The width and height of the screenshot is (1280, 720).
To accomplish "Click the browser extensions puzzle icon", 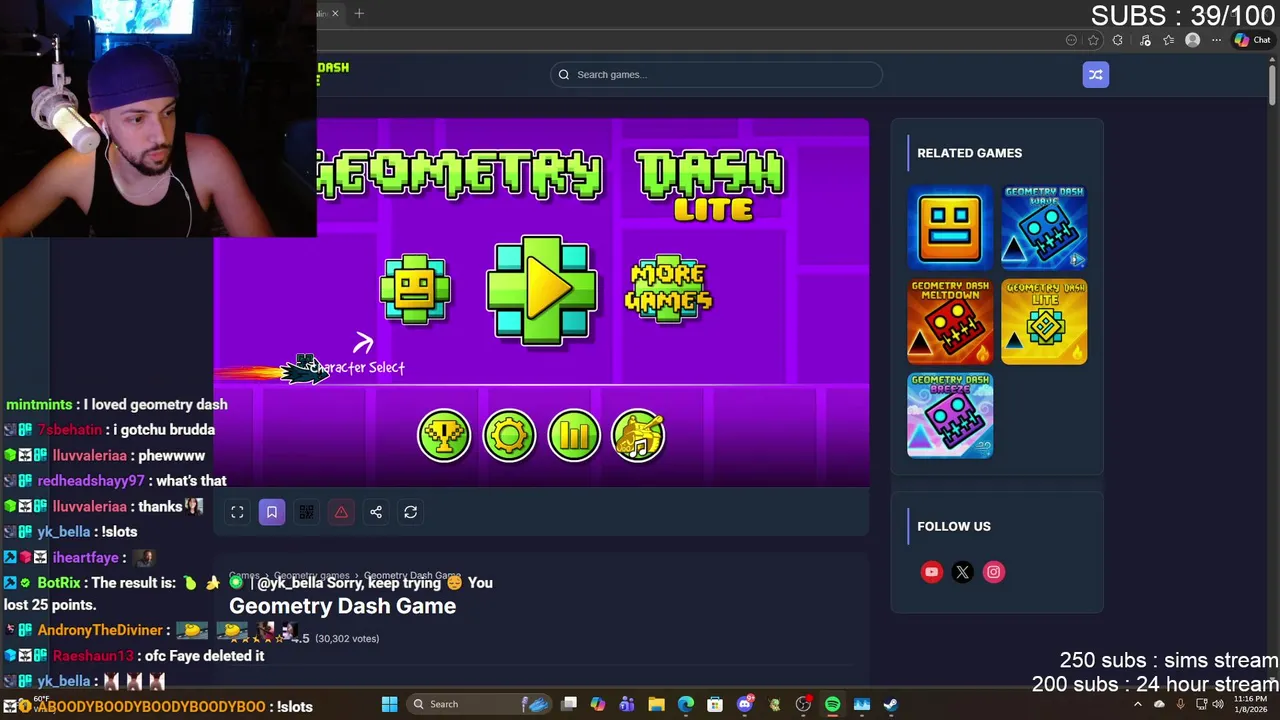I will coord(1118,40).
